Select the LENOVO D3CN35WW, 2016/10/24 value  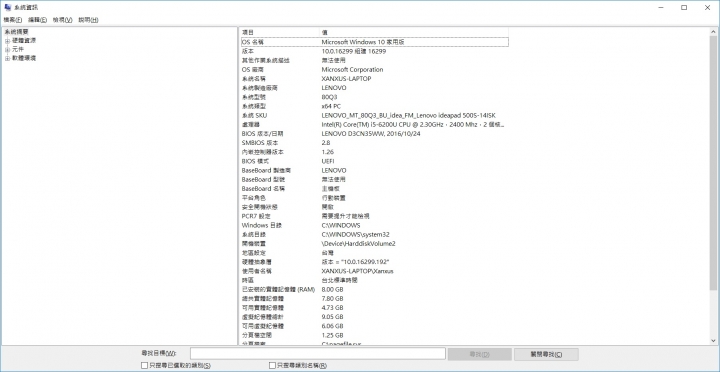[371, 134]
